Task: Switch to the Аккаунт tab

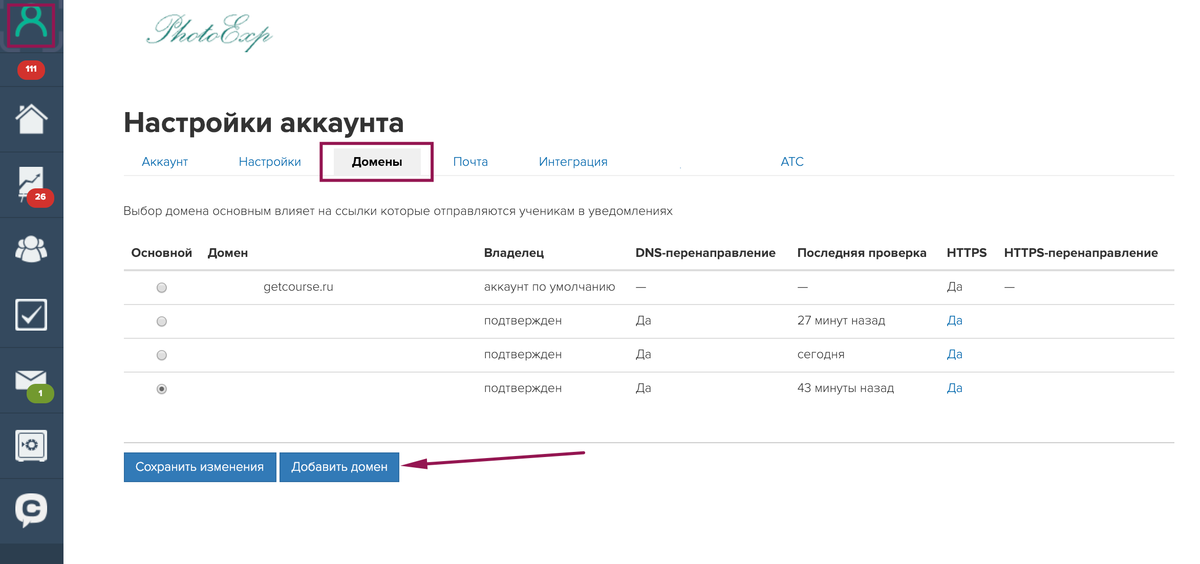Action: [x=165, y=161]
